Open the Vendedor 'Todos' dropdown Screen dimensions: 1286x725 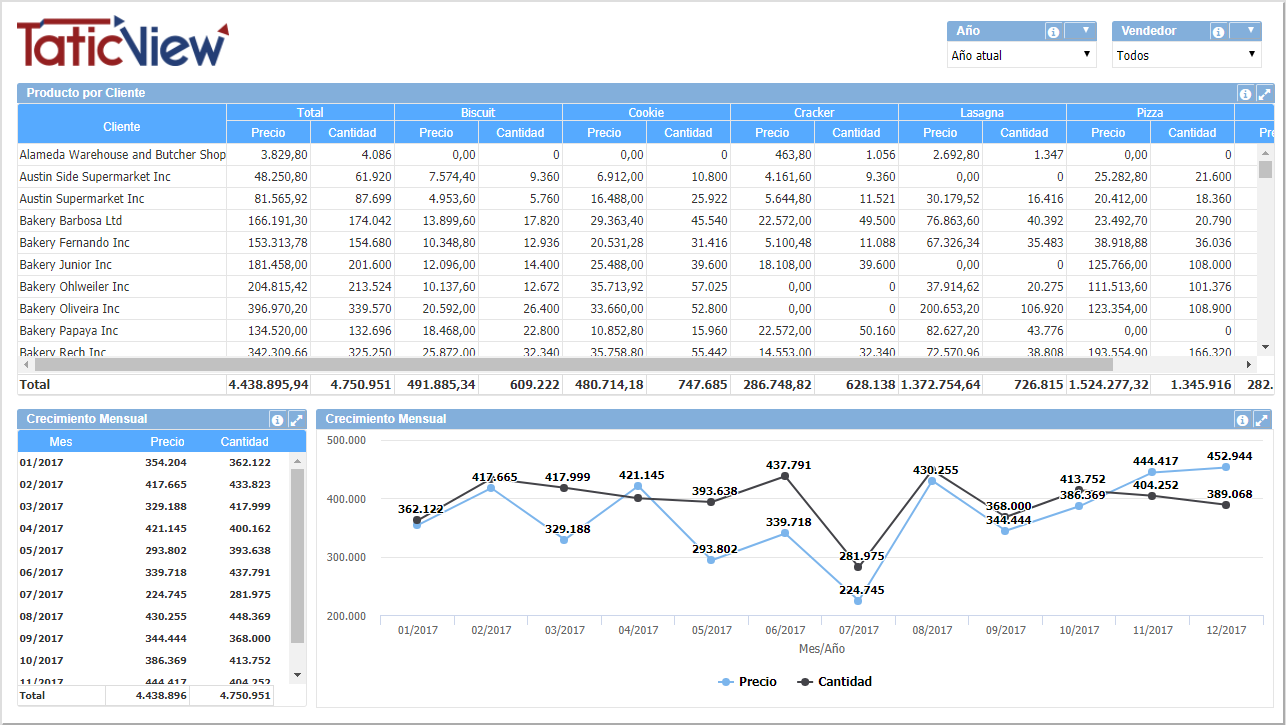[x=1186, y=56]
